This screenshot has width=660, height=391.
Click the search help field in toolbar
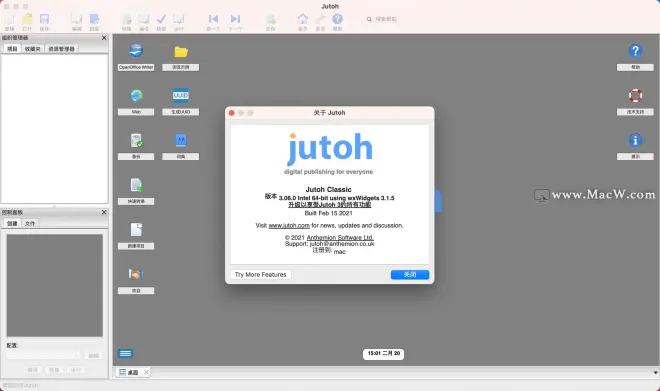point(387,19)
